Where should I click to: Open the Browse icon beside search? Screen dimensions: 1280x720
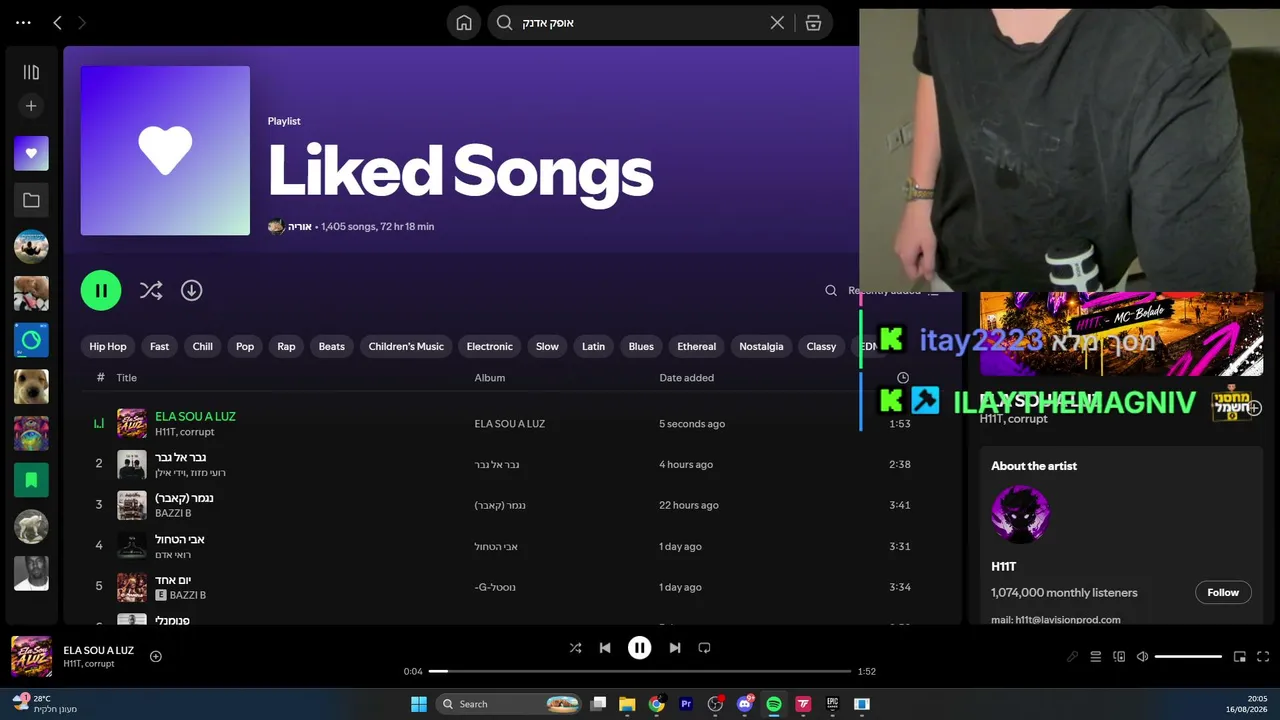pyautogui.click(x=814, y=23)
